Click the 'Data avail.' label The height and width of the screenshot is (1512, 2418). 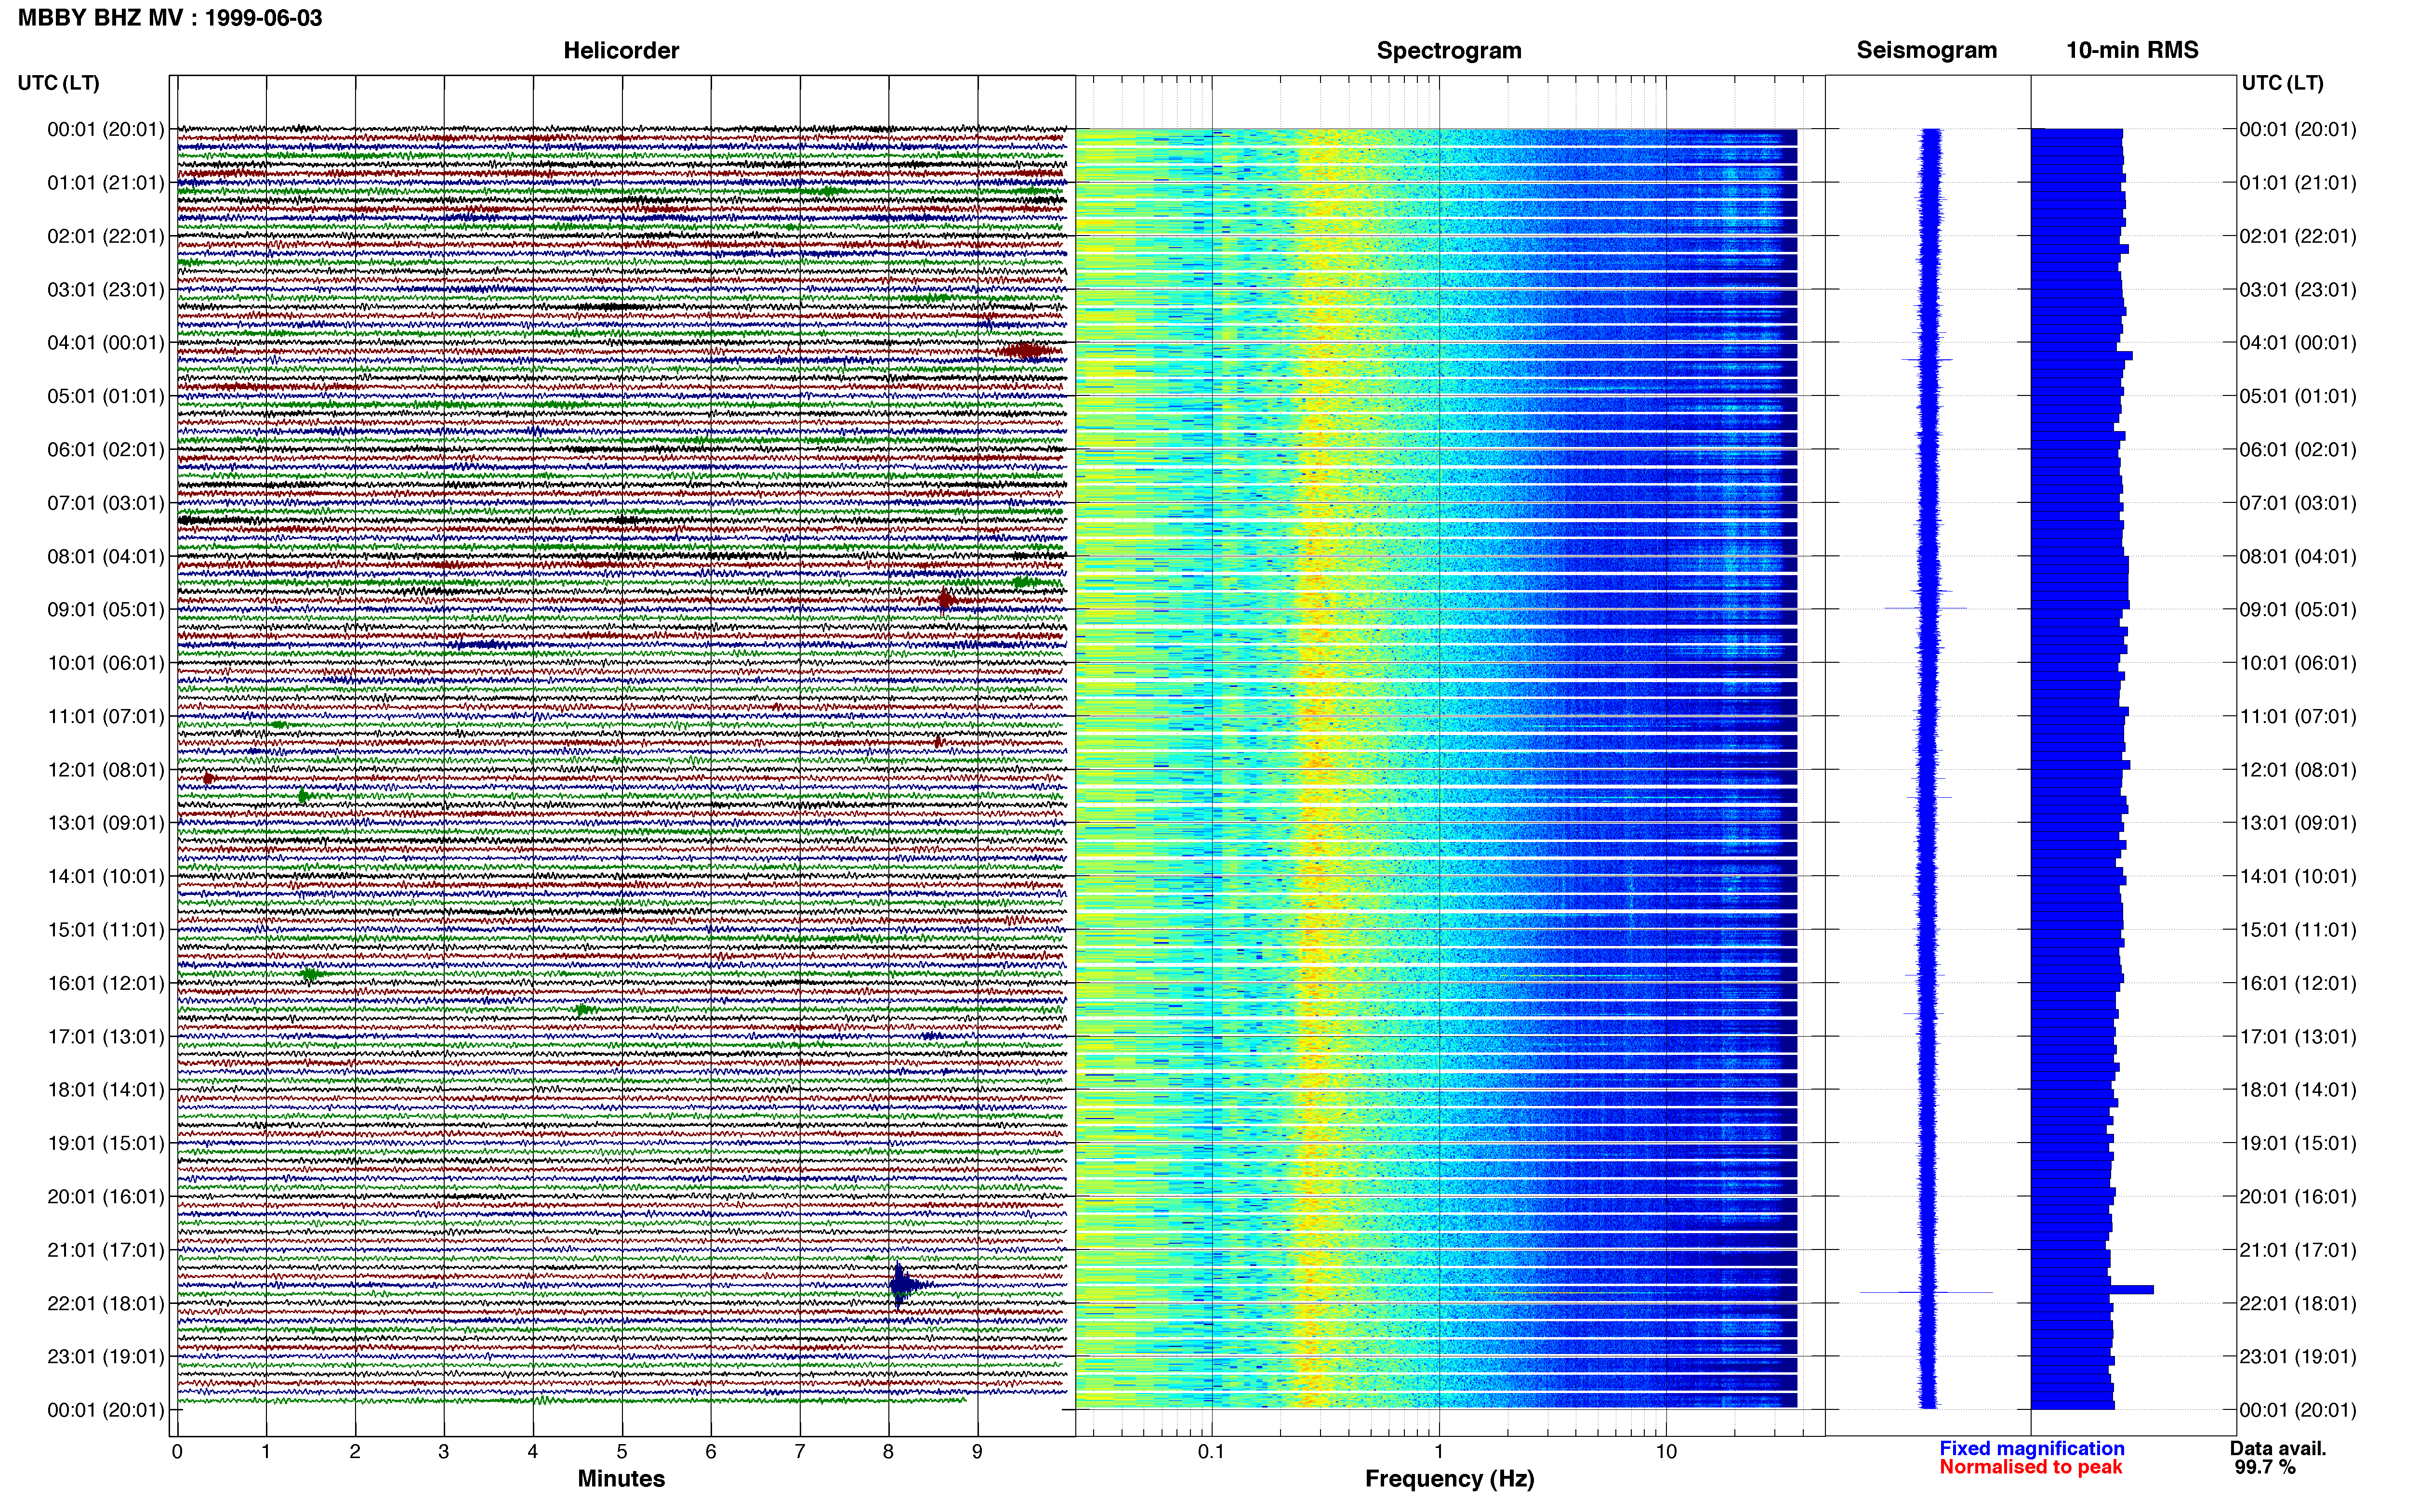2278,1448
